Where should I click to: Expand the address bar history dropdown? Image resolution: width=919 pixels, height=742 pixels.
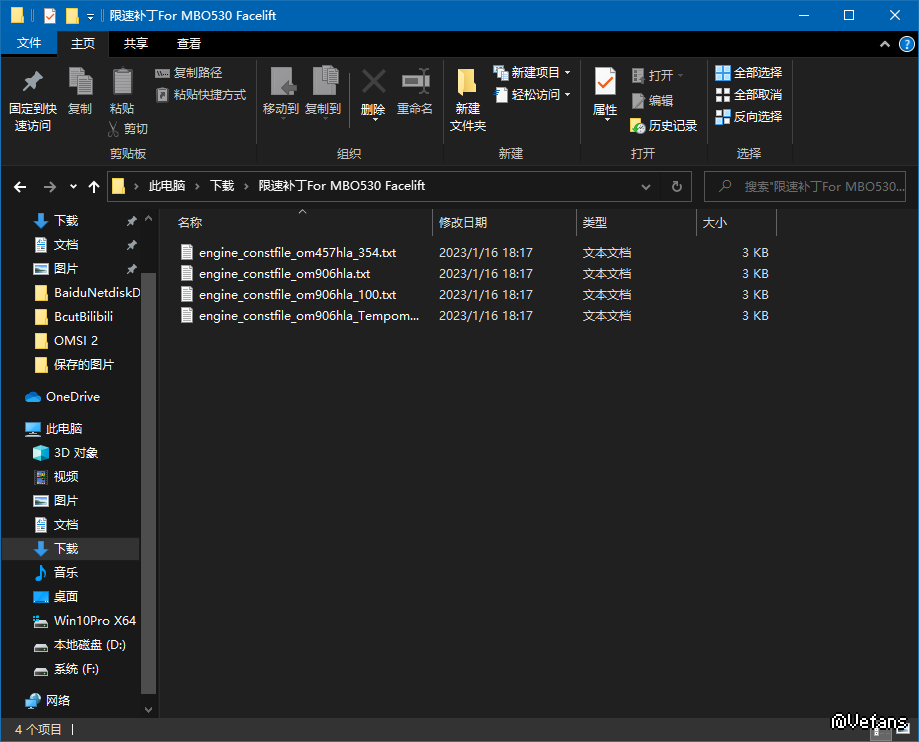click(646, 186)
